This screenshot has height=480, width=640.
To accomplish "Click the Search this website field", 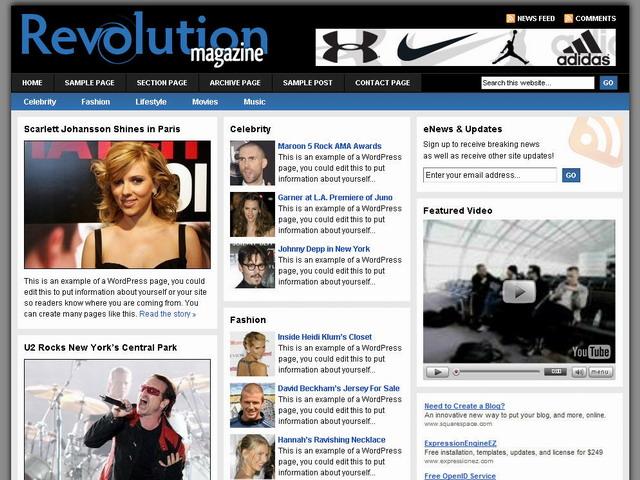I will (537, 83).
